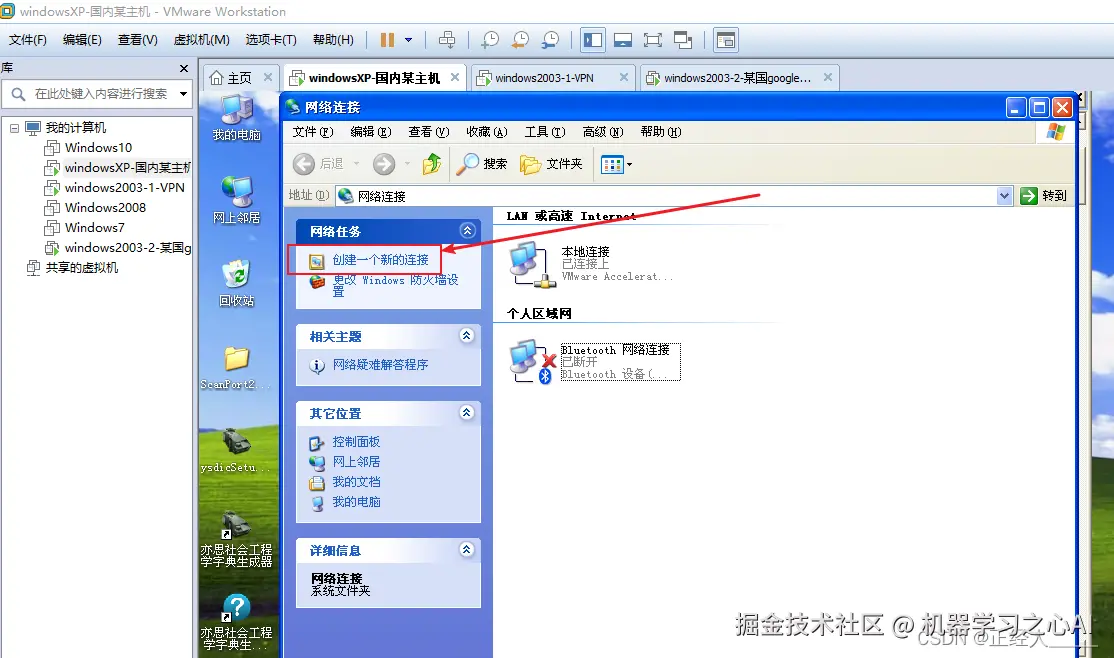This screenshot has height=658, width=1114.
Task: Enter full screen mode icon
Action: pos(653,40)
